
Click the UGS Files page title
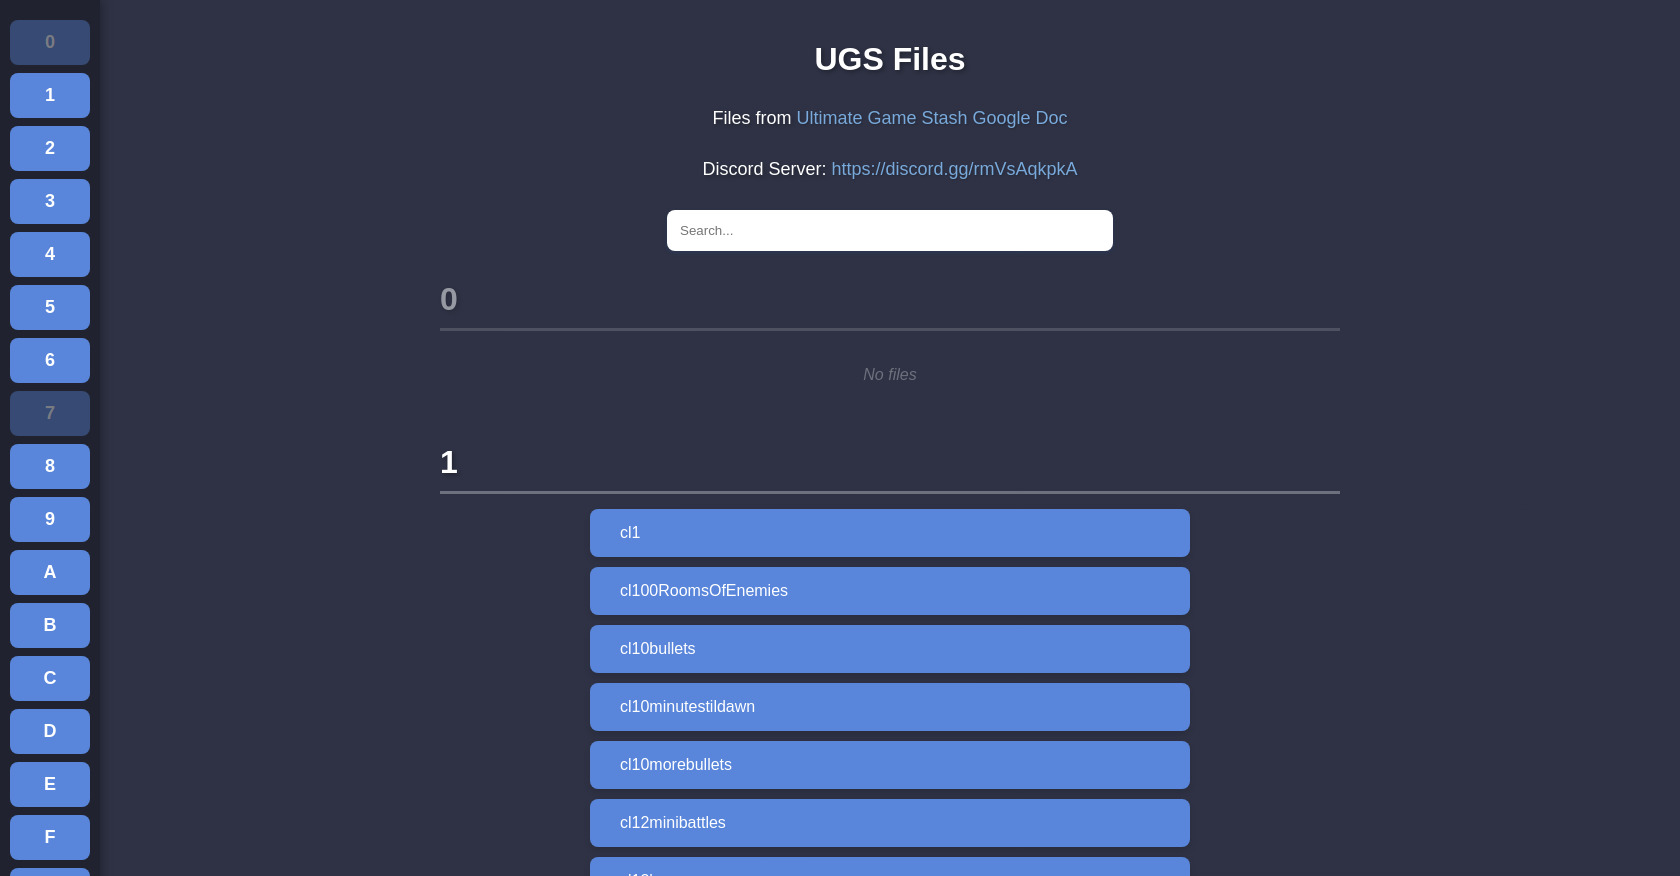click(890, 59)
